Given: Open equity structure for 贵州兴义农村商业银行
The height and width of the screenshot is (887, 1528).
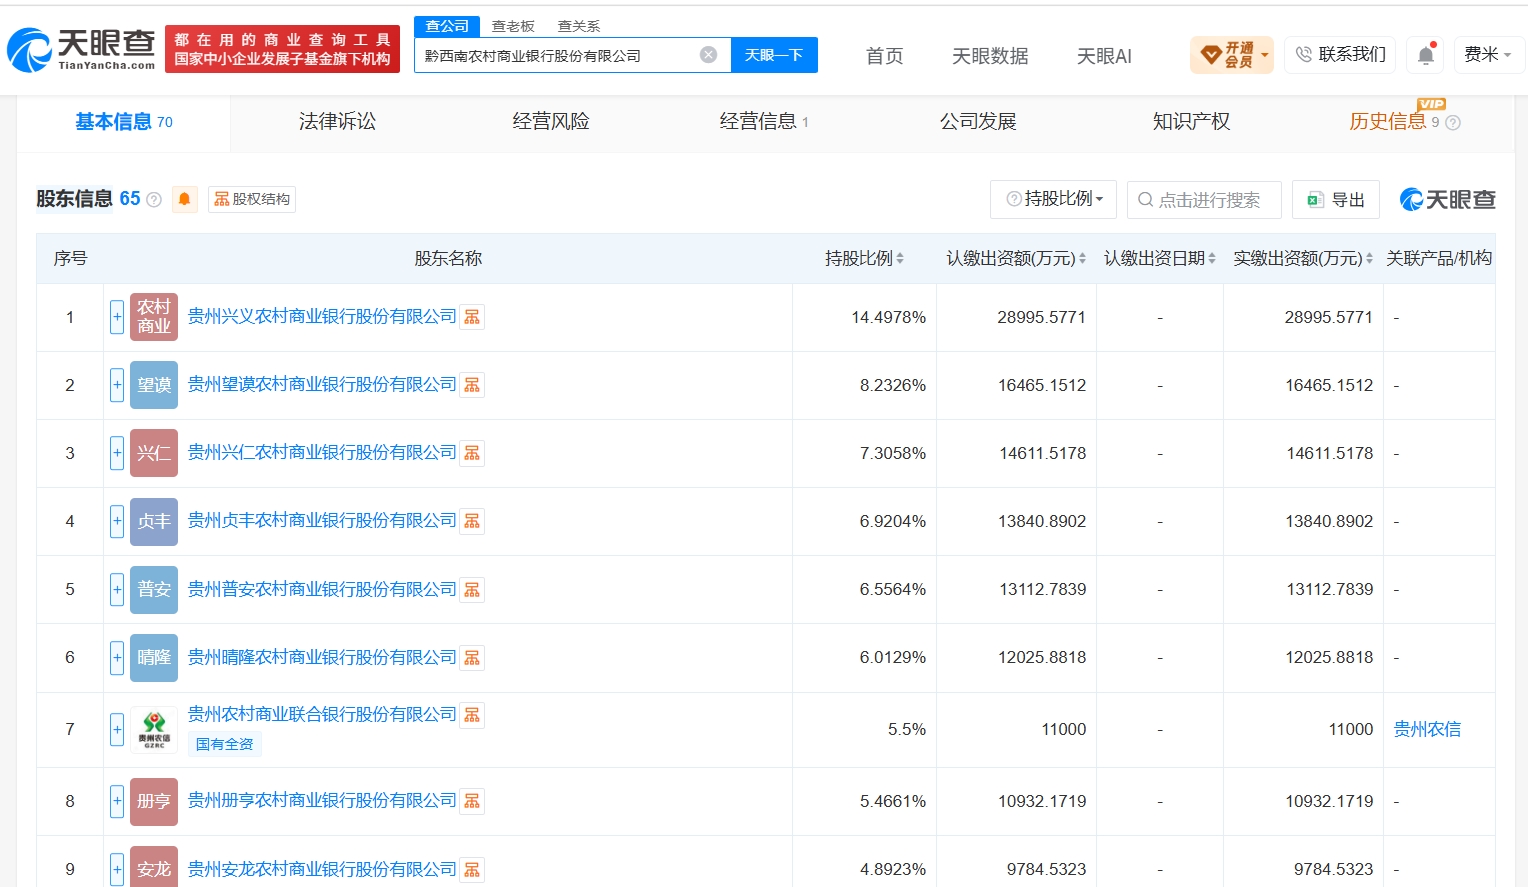Looking at the screenshot, I should [472, 317].
